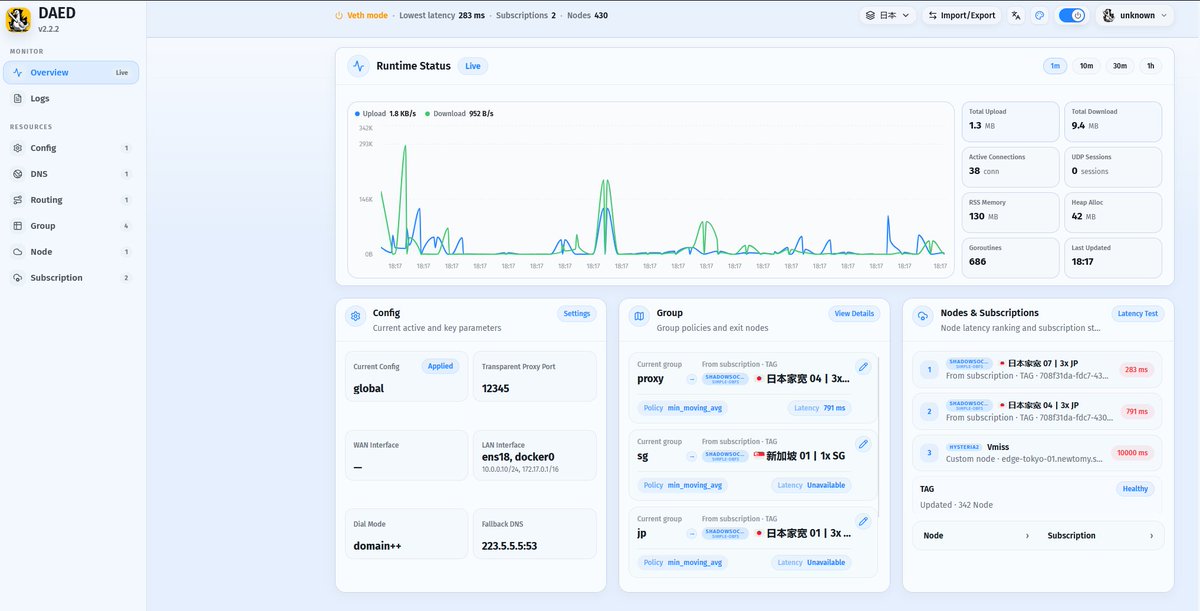The height and width of the screenshot is (611, 1200).
Task: Click the 283 ms latency badge
Action: pos(1136,370)
